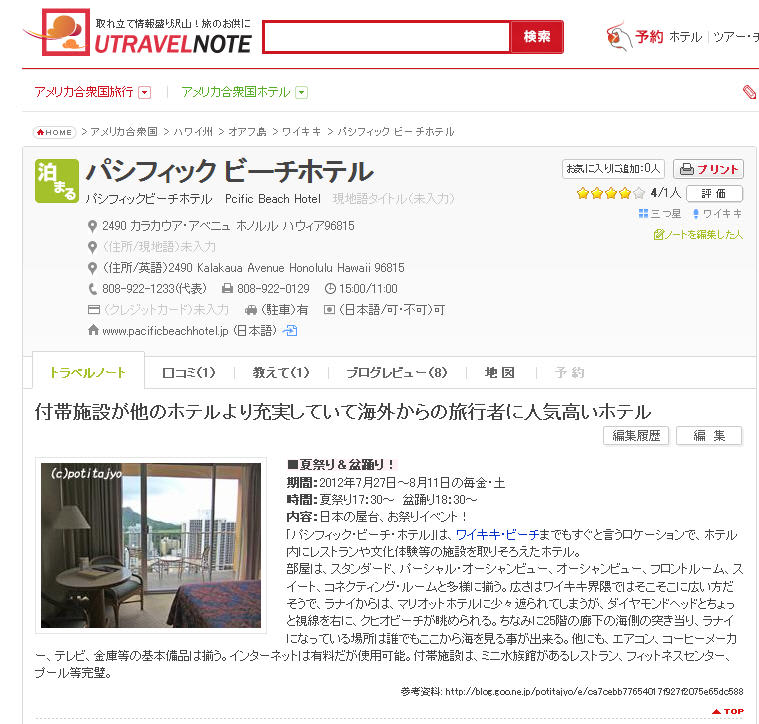Switch to the ブログレビュー(8) tab
The width and height of the screenshot is (759, 724).
pos(396,373)
